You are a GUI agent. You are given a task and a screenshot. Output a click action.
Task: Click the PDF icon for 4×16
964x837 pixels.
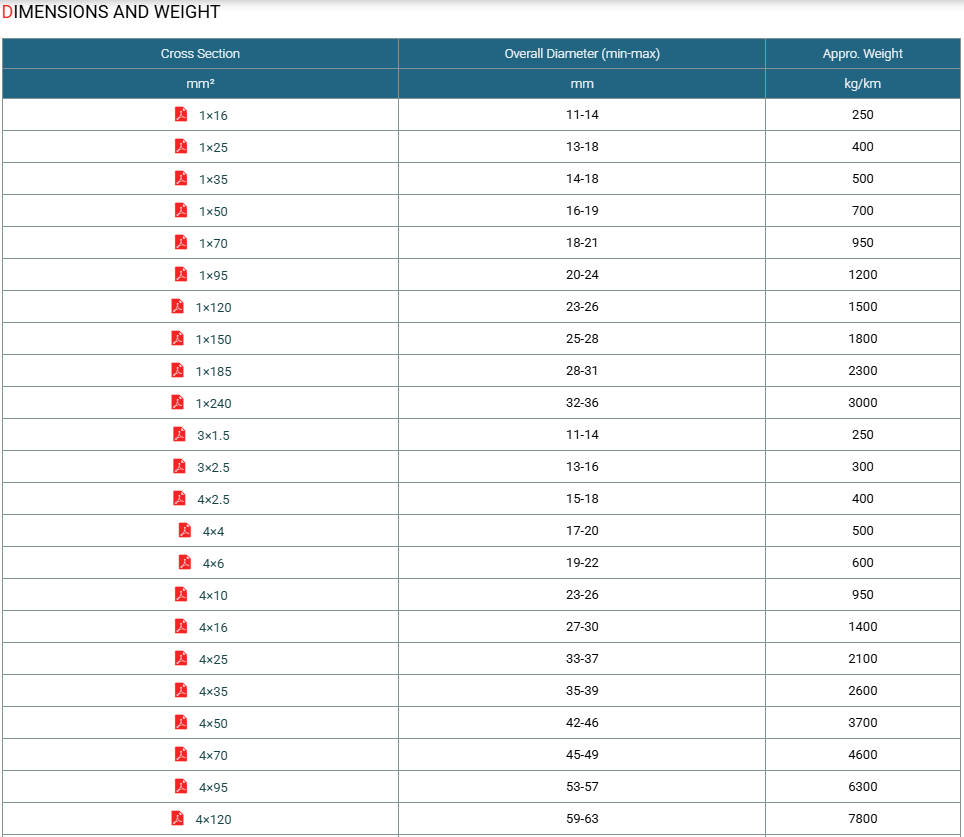tap(181, 626)
